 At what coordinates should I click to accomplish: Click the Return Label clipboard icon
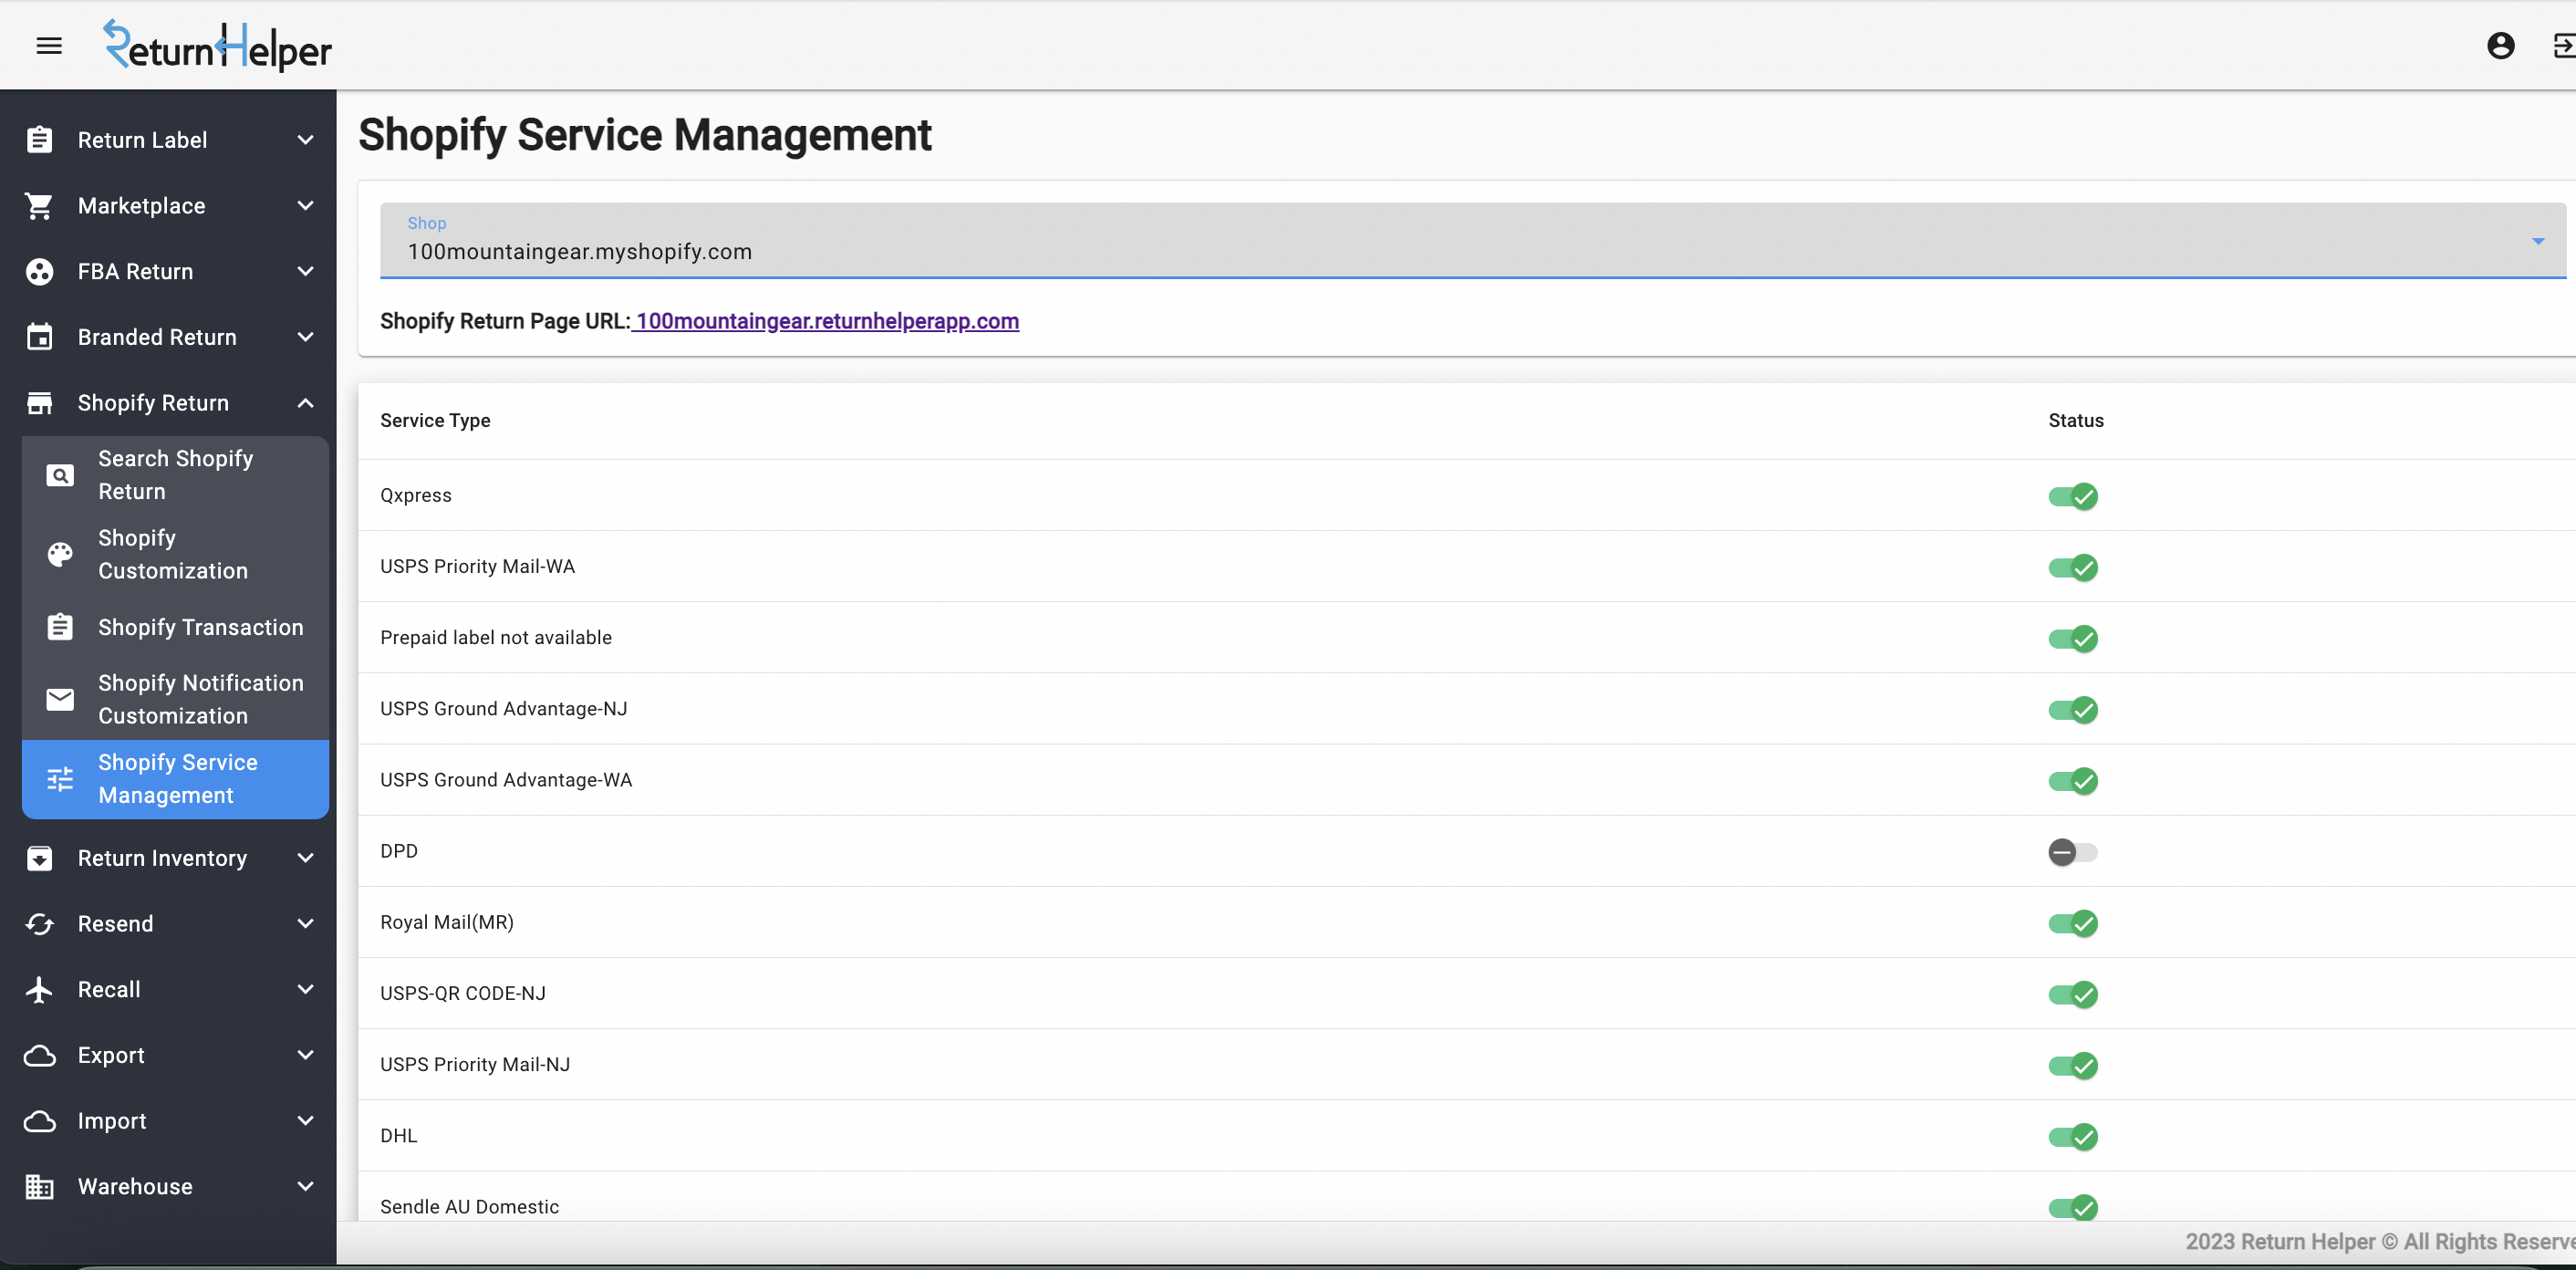(x=39, y=140)
